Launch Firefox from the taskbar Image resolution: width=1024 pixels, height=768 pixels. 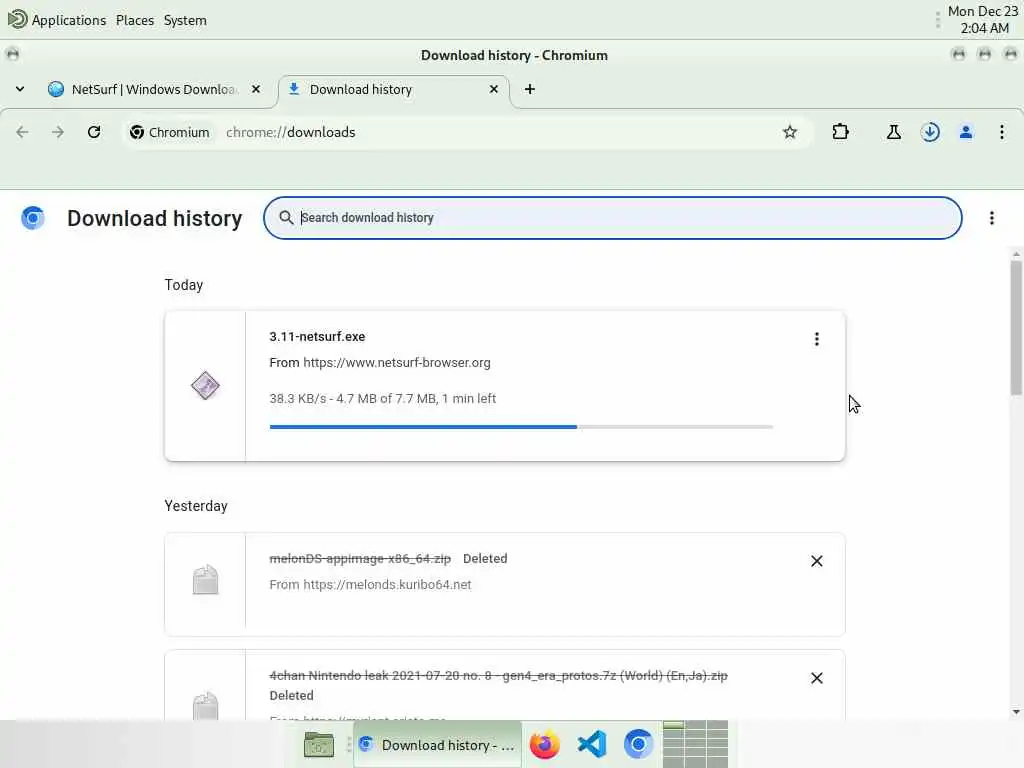coord(545,744)
